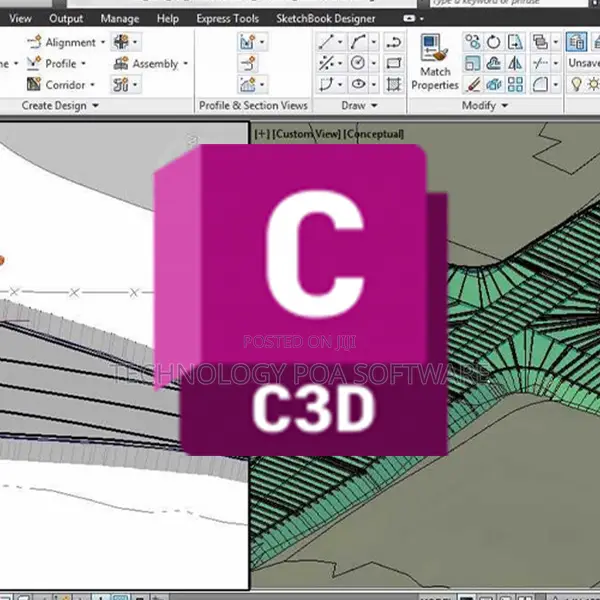This screenshot has width=600, height=600.
Task: Expand the Corridor dropdown arrow
Action: click(93, 85)
